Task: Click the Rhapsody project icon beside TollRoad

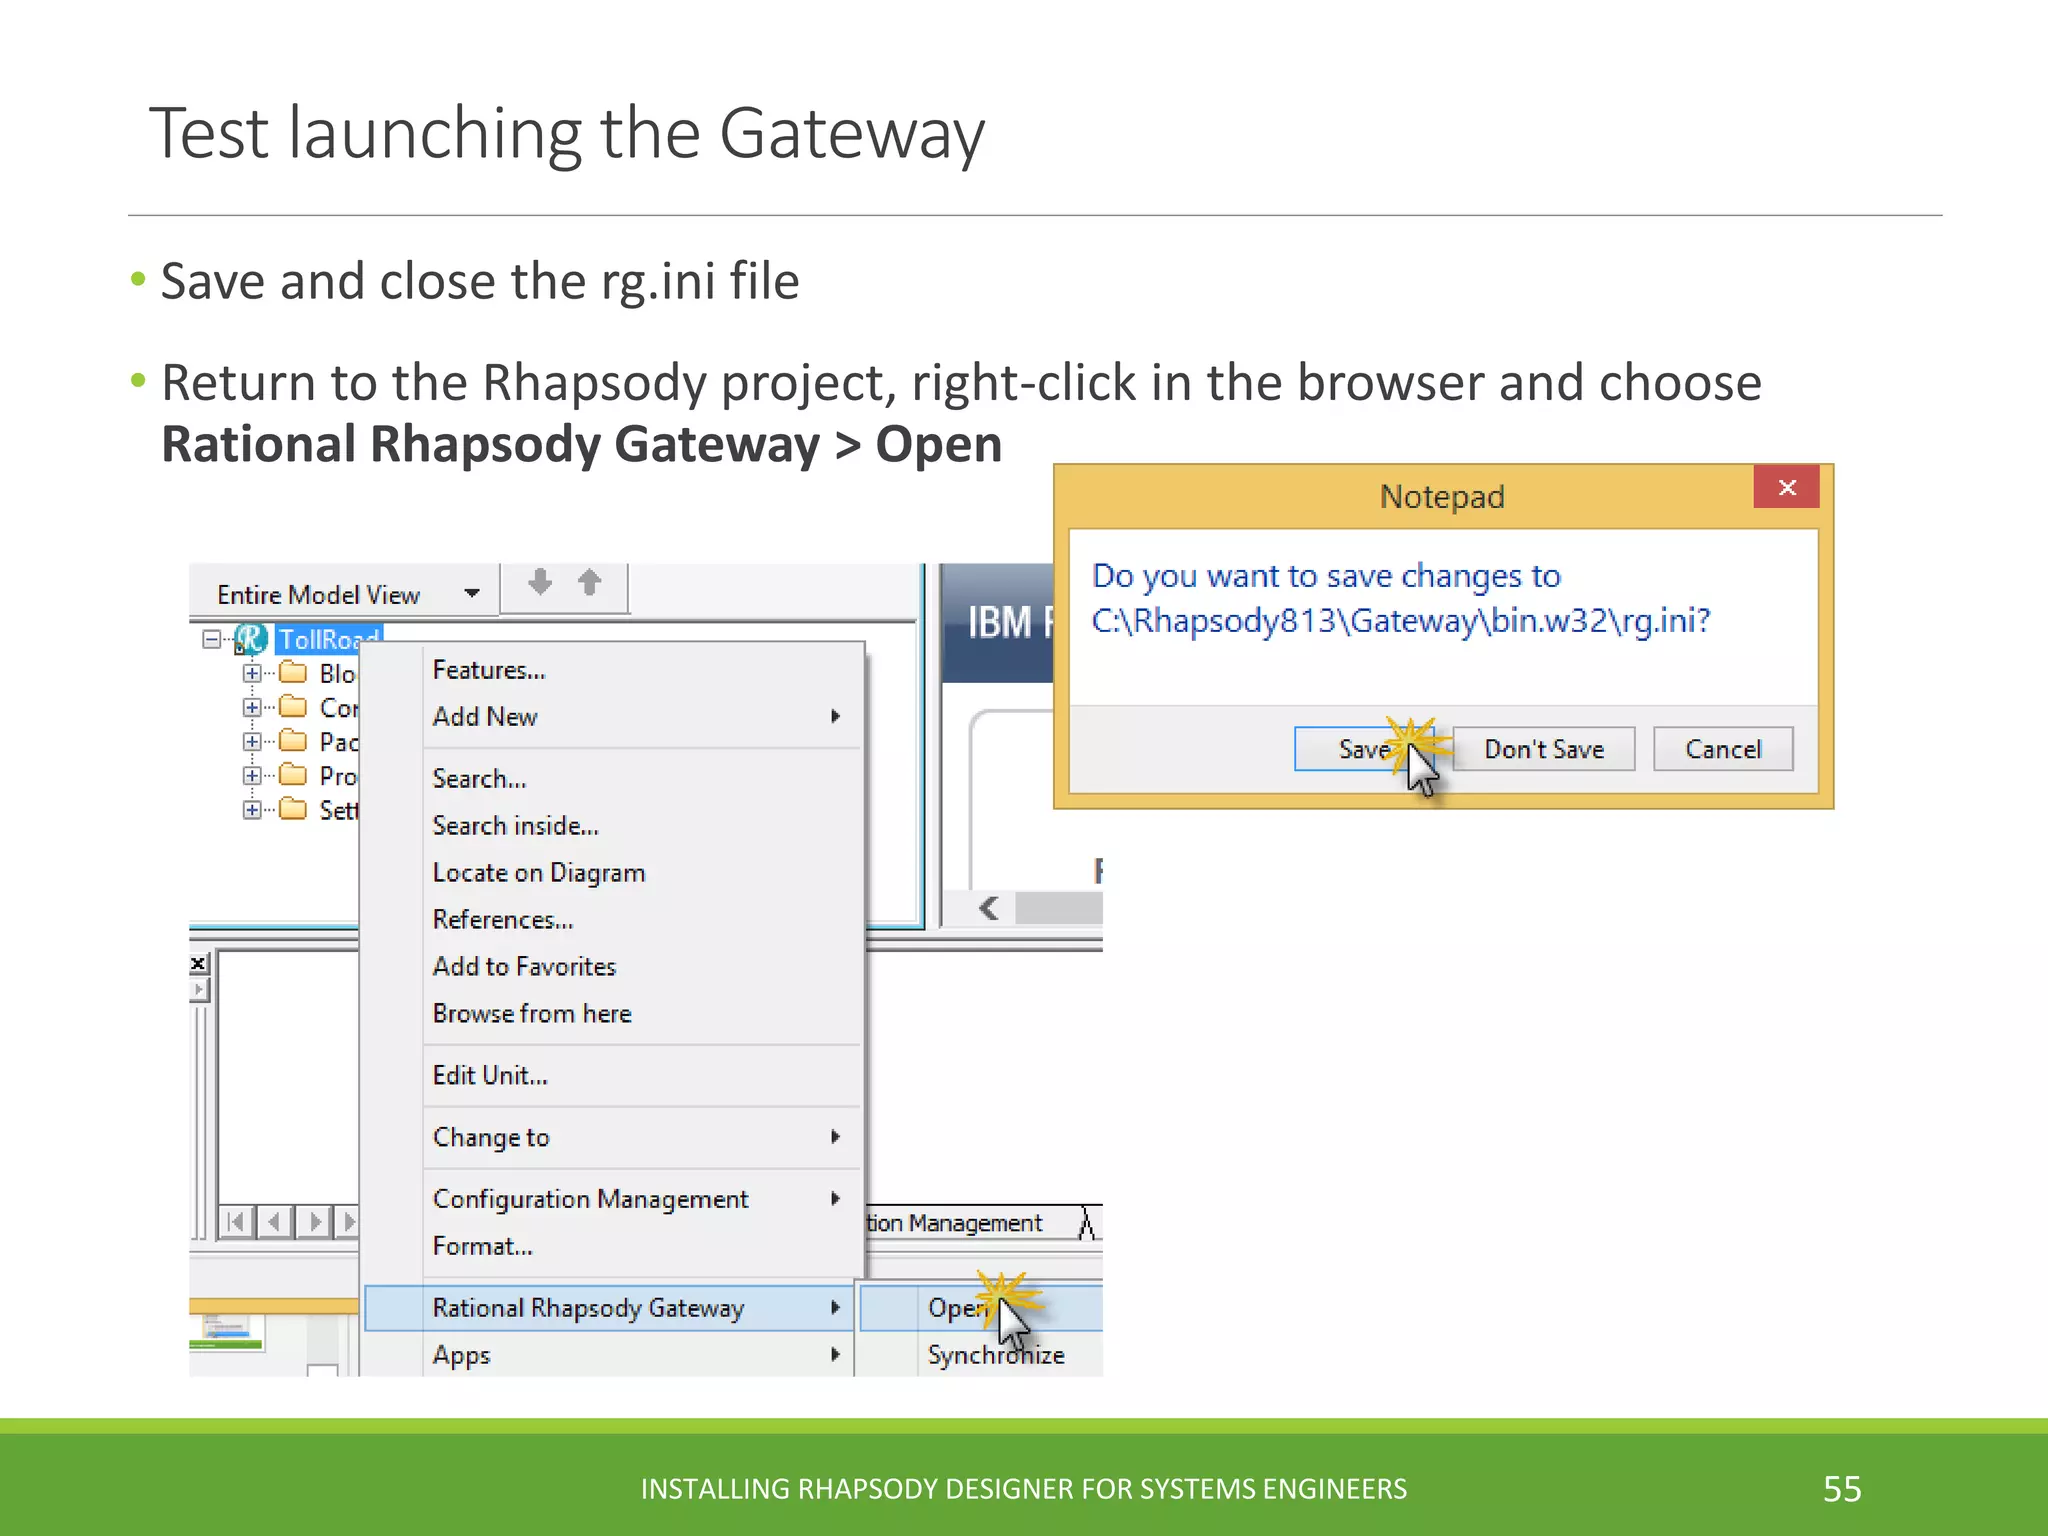Action: (250, 639)
